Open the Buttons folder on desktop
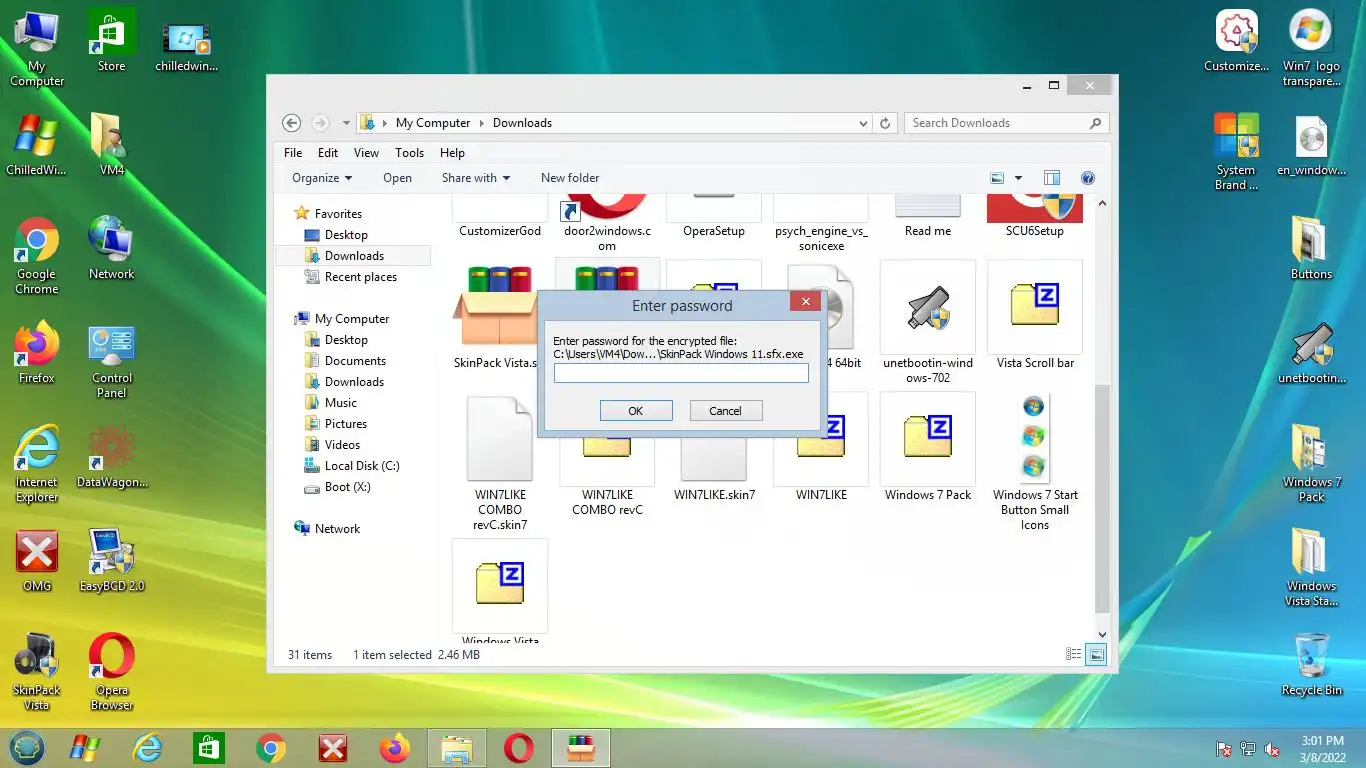 pyautogui.click(x=1311, y=248)
